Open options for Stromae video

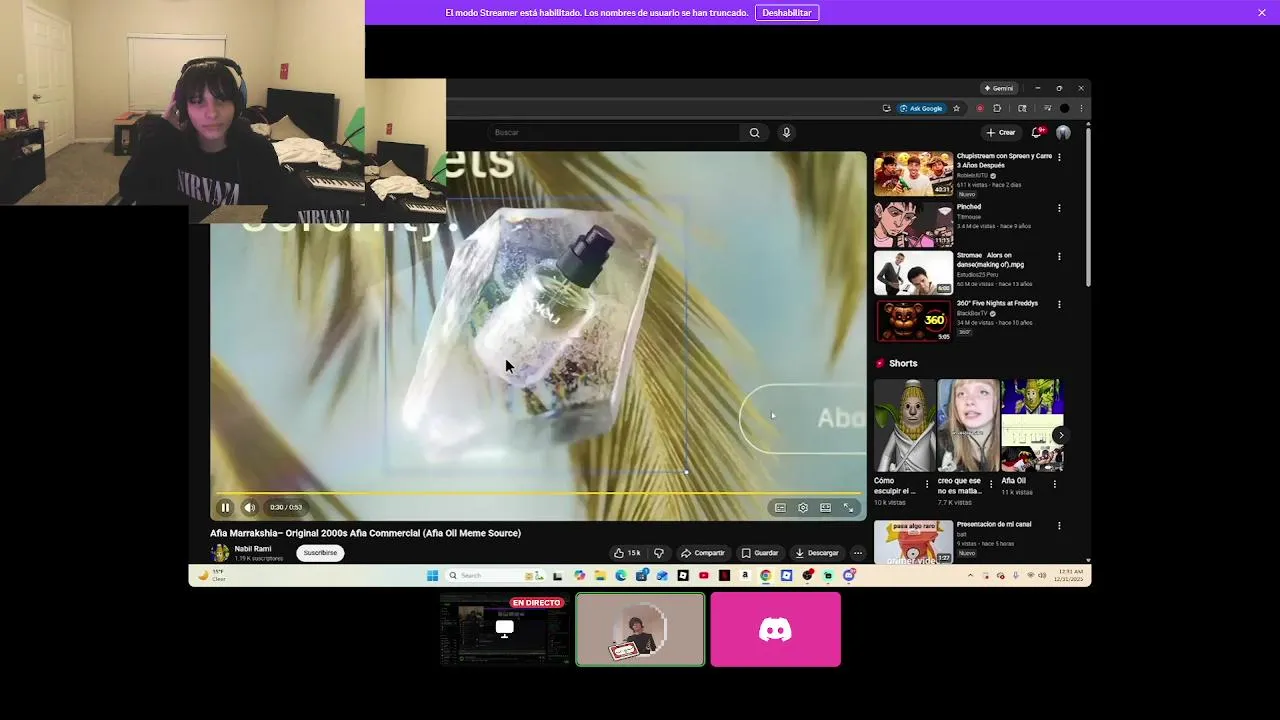1059,256
